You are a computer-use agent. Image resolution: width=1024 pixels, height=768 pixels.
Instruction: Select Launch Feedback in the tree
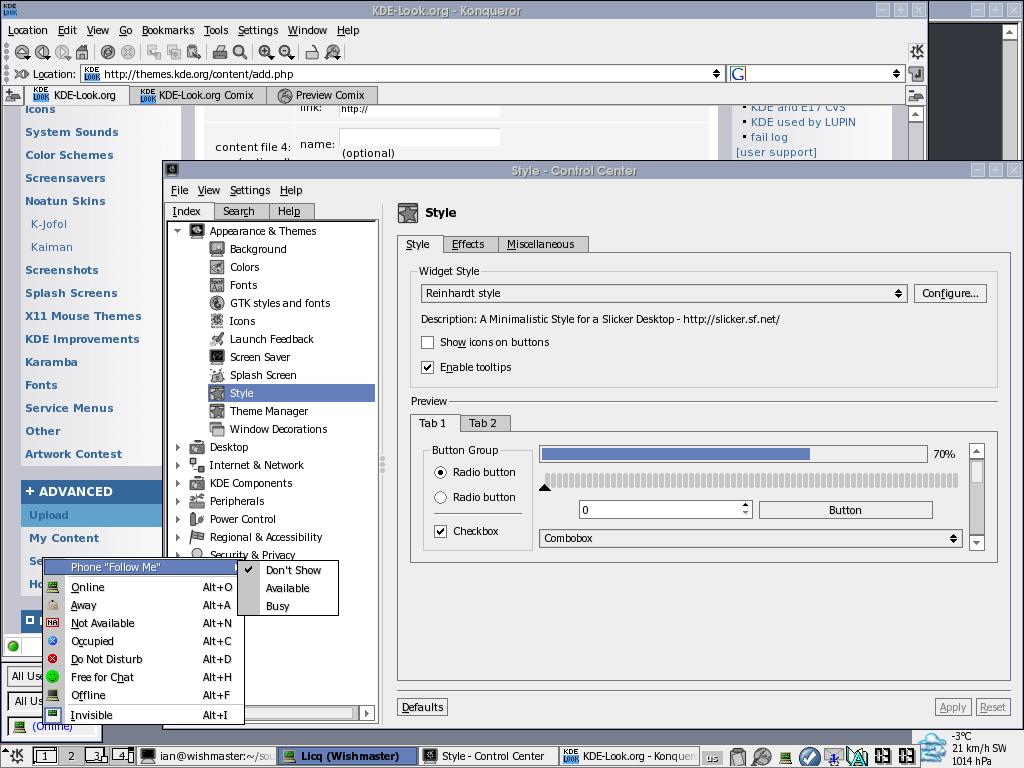click(x=272, y=339)
